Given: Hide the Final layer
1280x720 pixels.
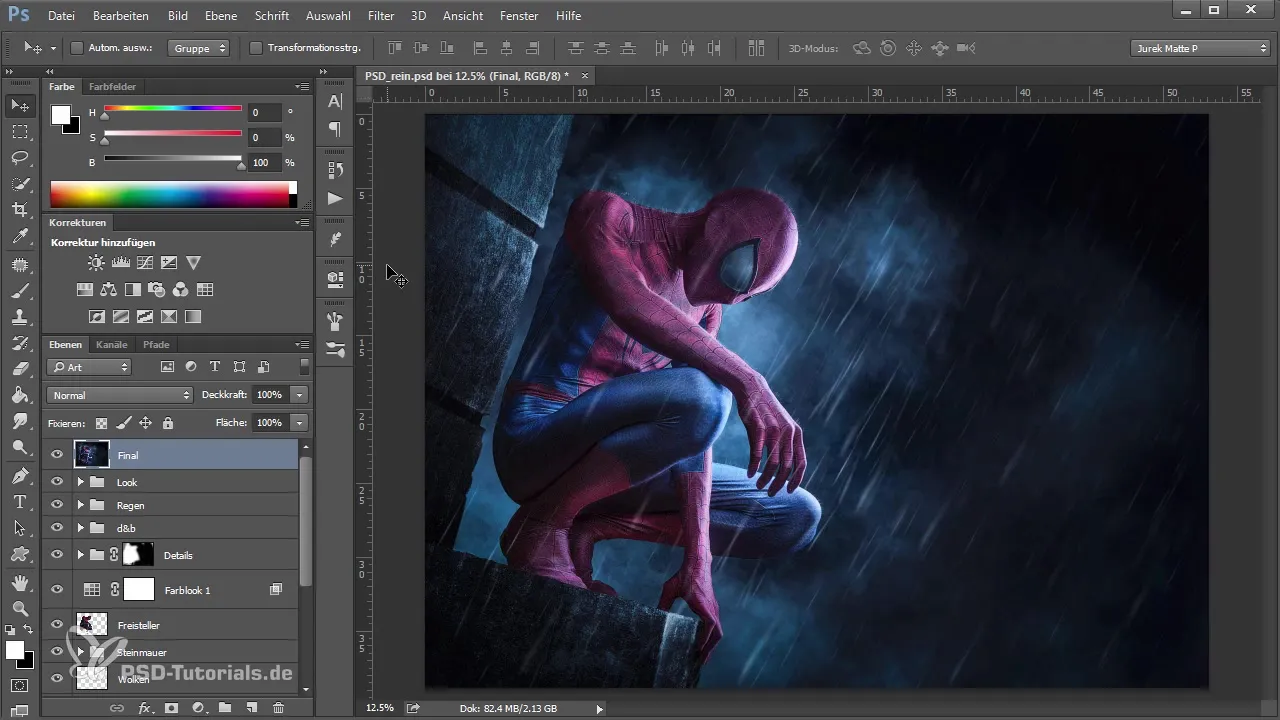Looking at the screenshot, I should coord(57,455).
